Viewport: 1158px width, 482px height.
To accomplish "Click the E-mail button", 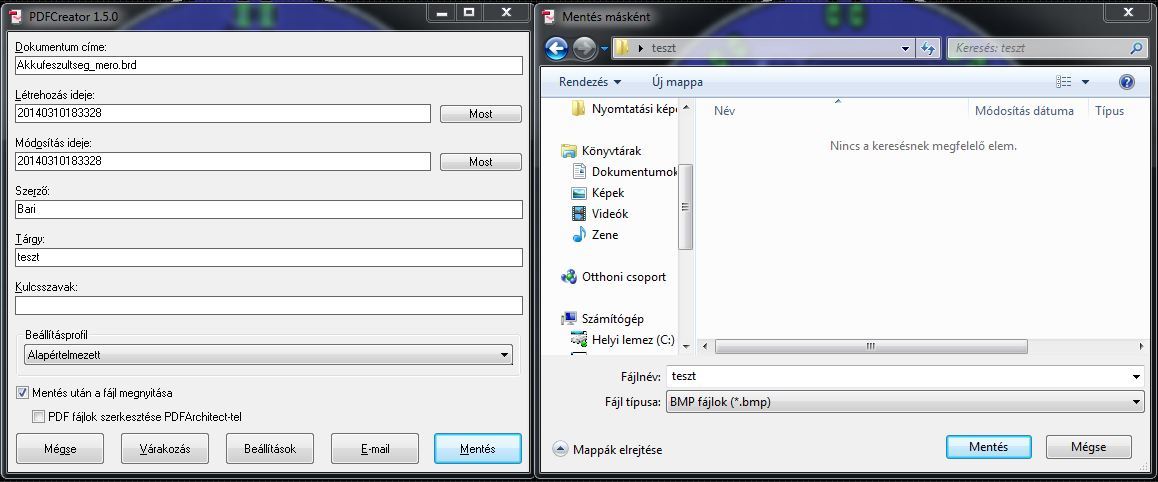I will [x=374, y=448].
